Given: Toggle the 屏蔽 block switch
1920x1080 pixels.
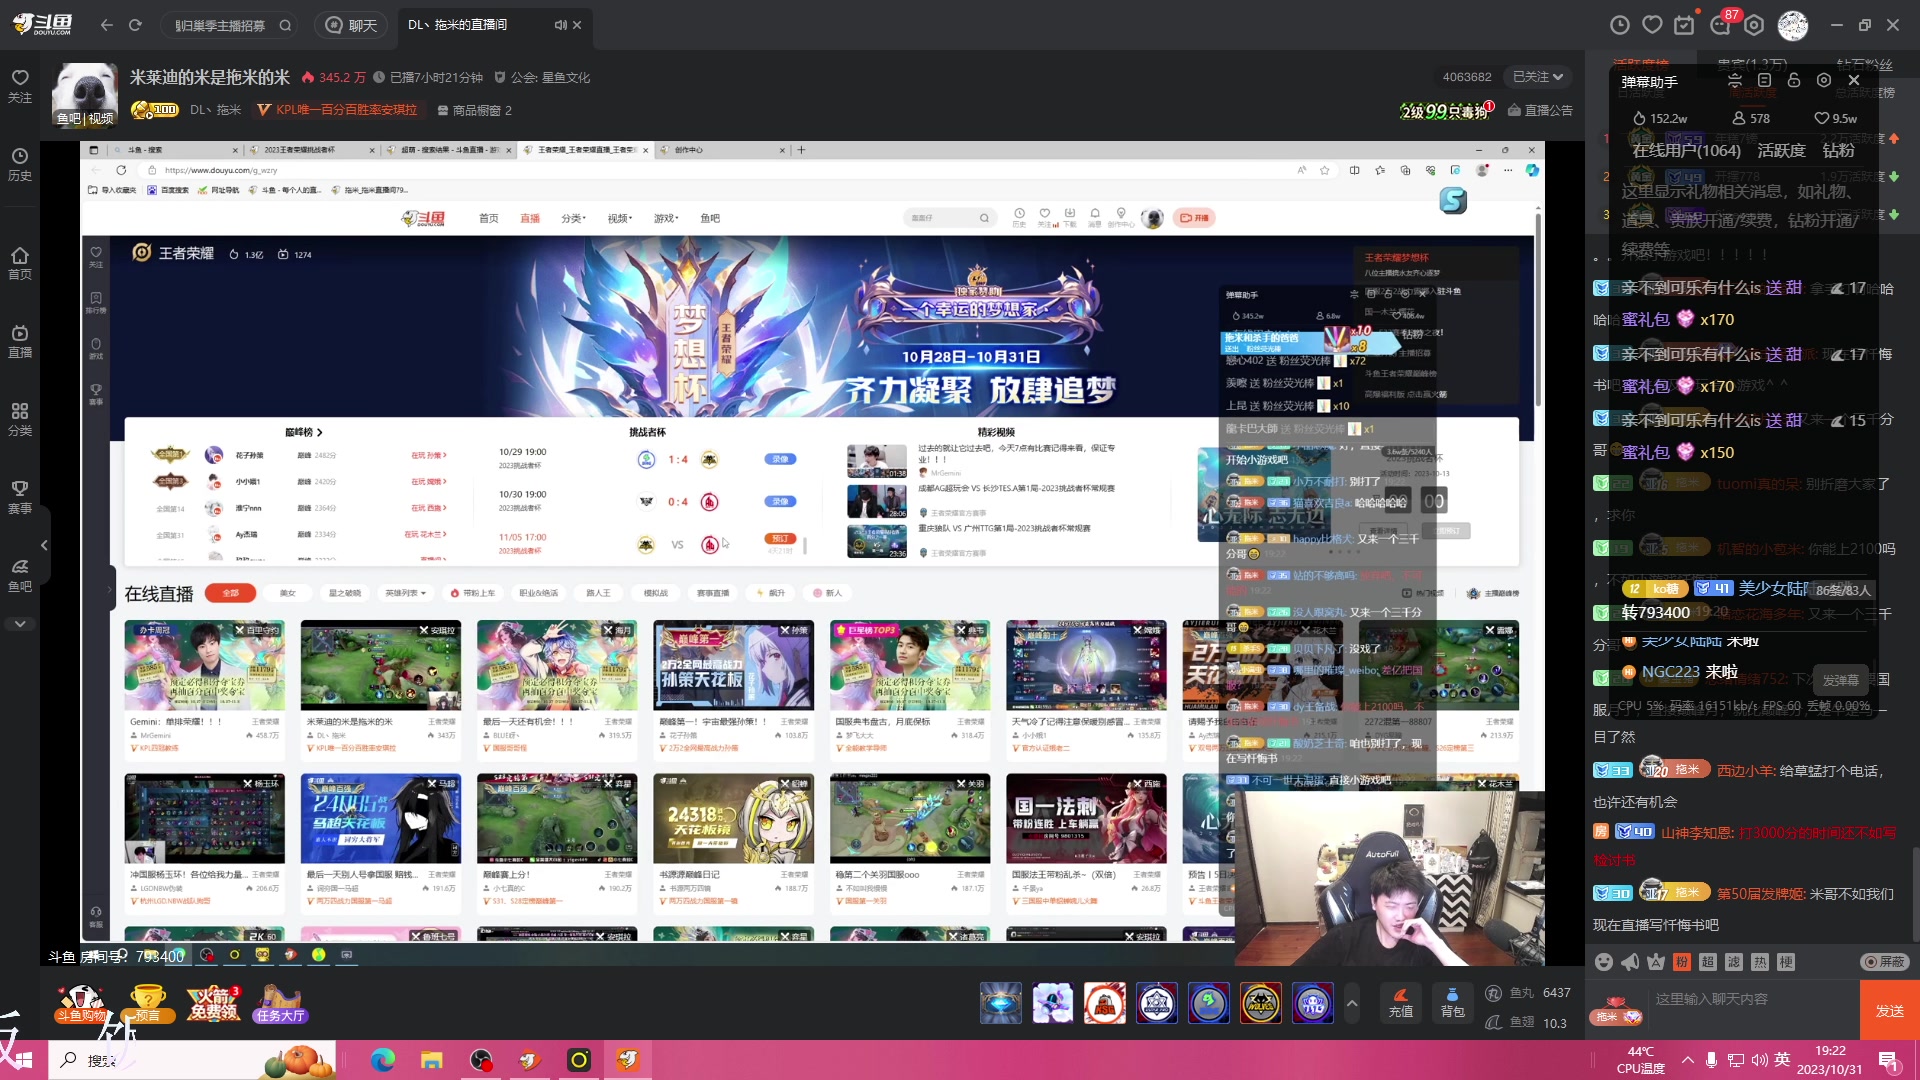Looking at the screenshot, I should tap(1885, 961).
